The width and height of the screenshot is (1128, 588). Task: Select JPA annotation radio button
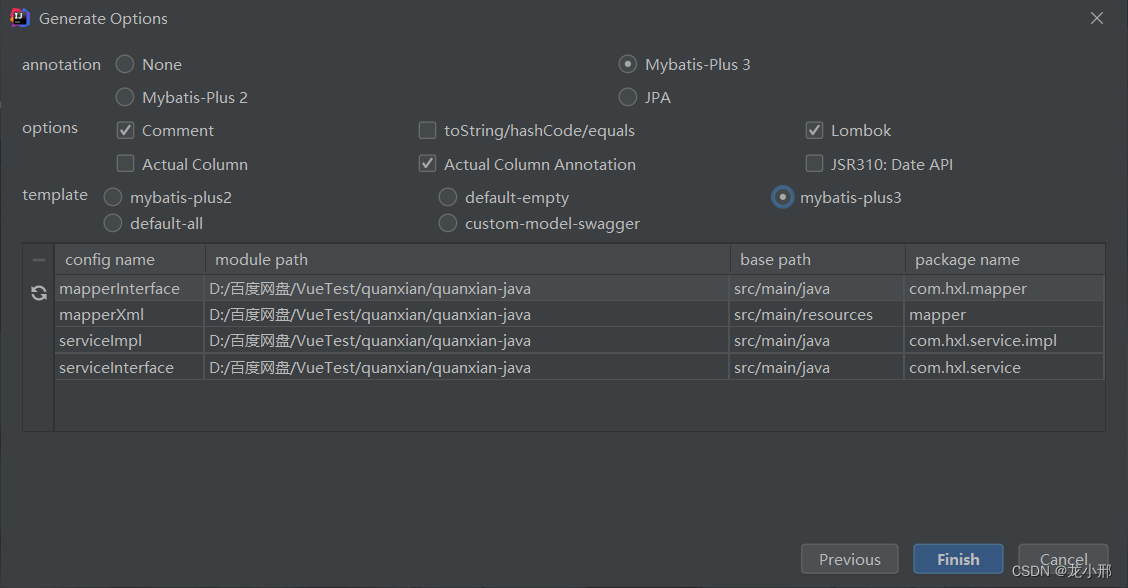tap(627, 97)
